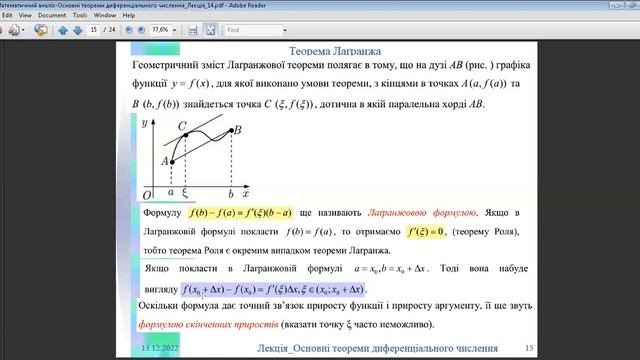
Task: Click the slide title "Теорема Лагранжа"
Action: (335, 51)
